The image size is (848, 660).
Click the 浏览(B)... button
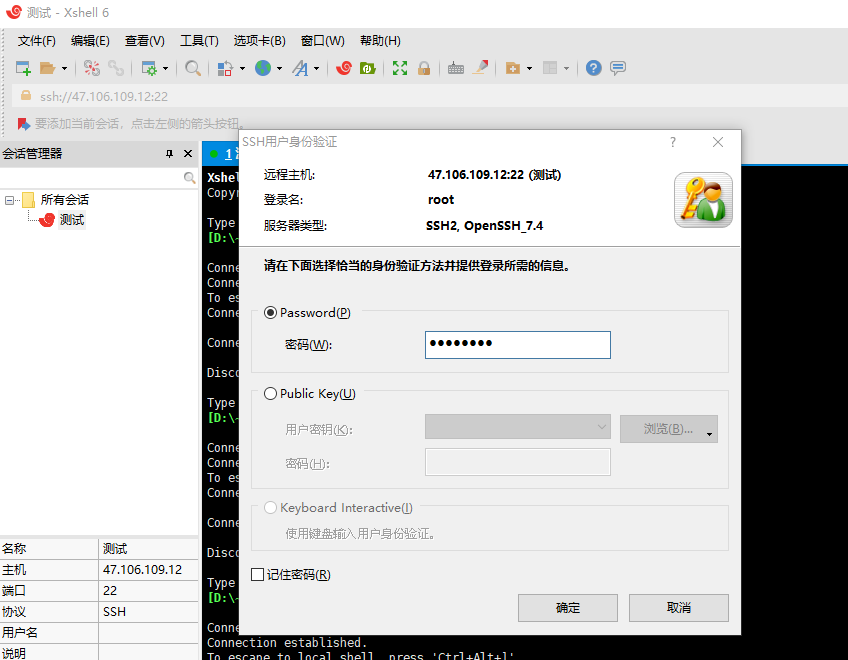(x=668, y=429)
